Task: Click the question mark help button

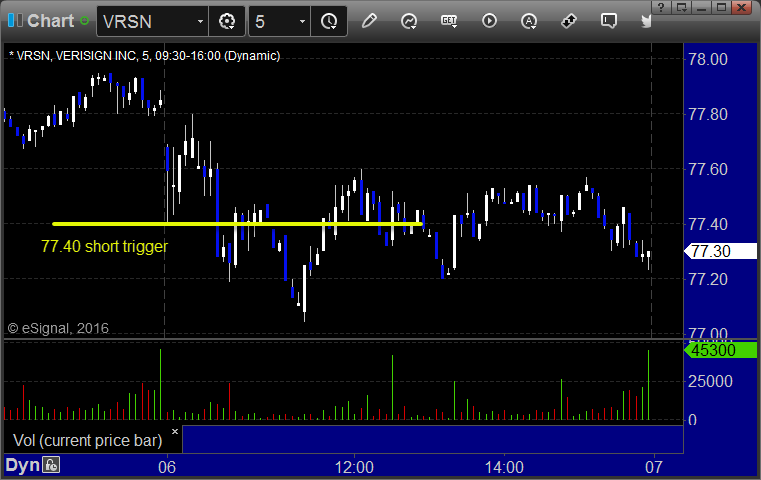Action: point(661,7)
